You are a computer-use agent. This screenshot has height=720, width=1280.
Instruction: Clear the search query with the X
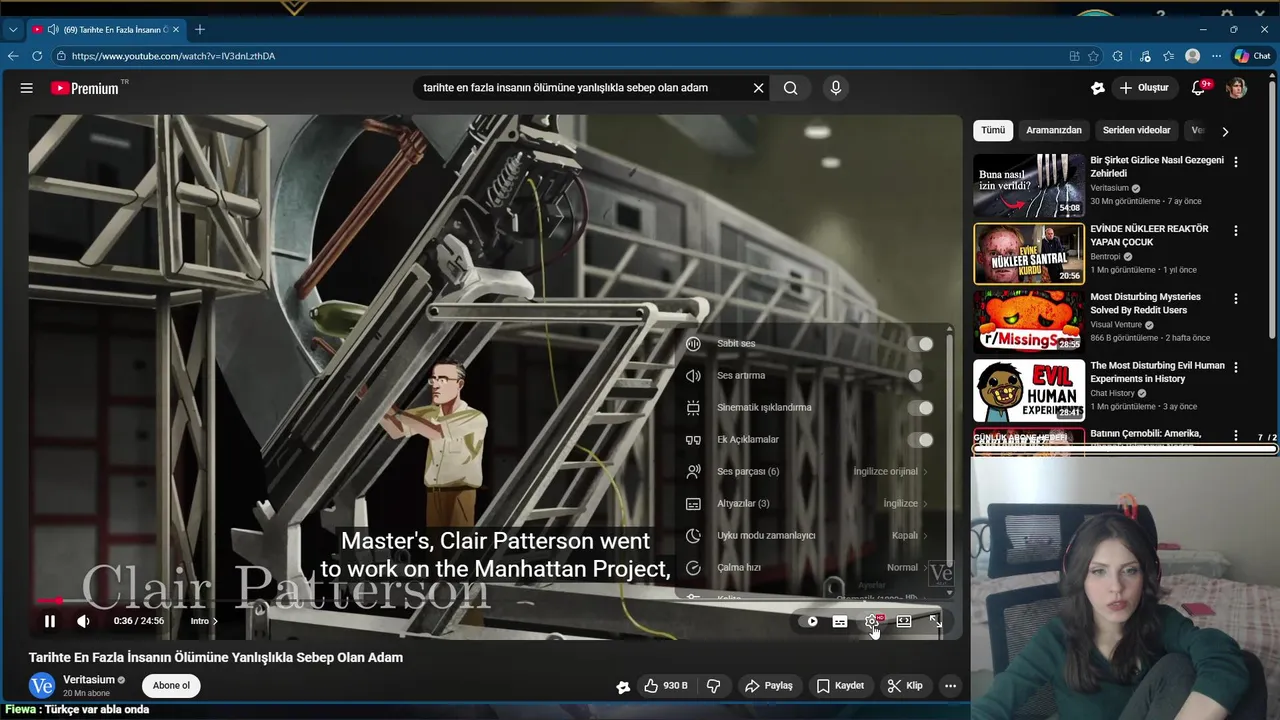758,88
